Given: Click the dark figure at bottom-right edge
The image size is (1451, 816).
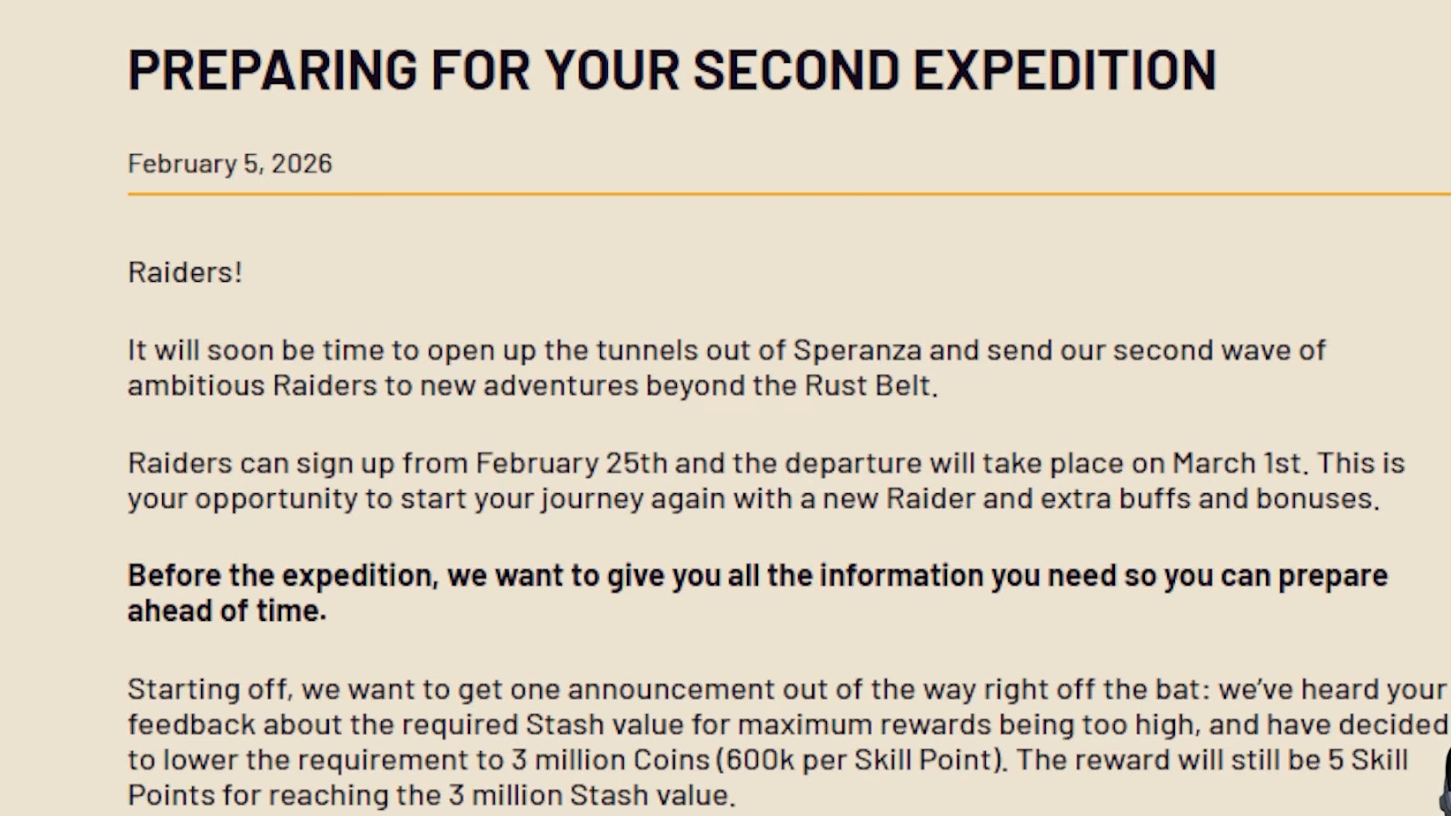Looking at the screenshot, I should (1445, 780).
